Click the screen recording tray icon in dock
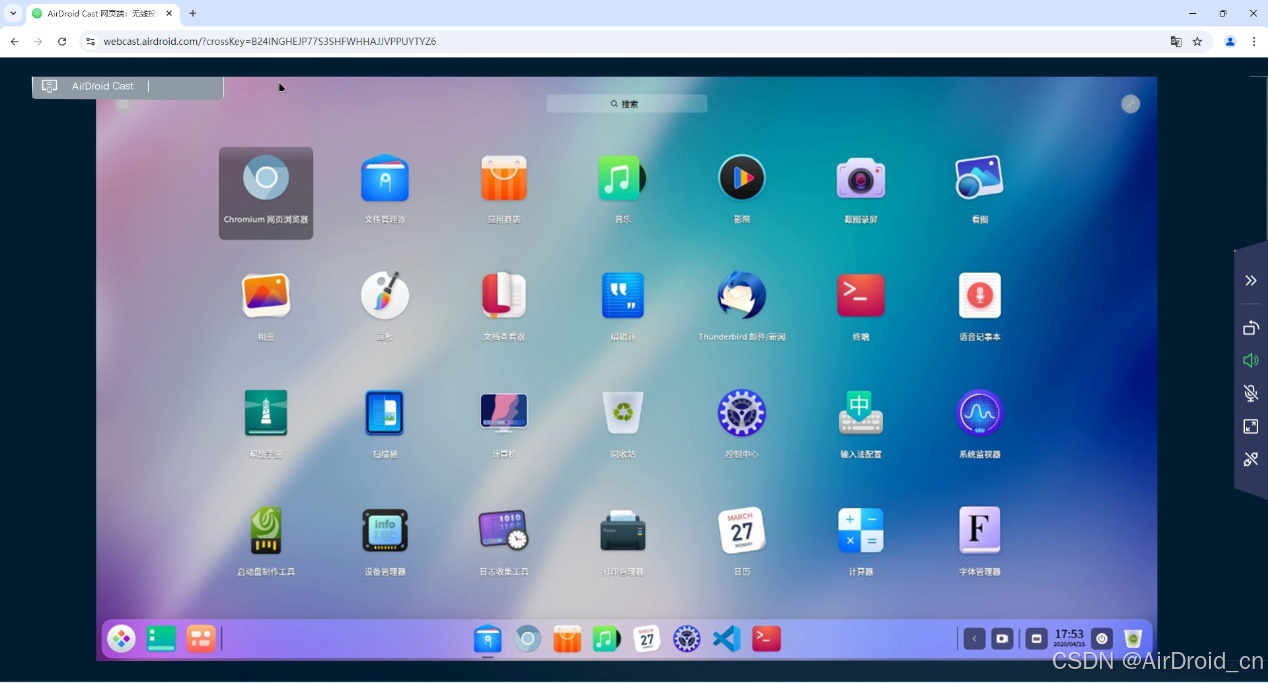 click(x=1001, y=639)
